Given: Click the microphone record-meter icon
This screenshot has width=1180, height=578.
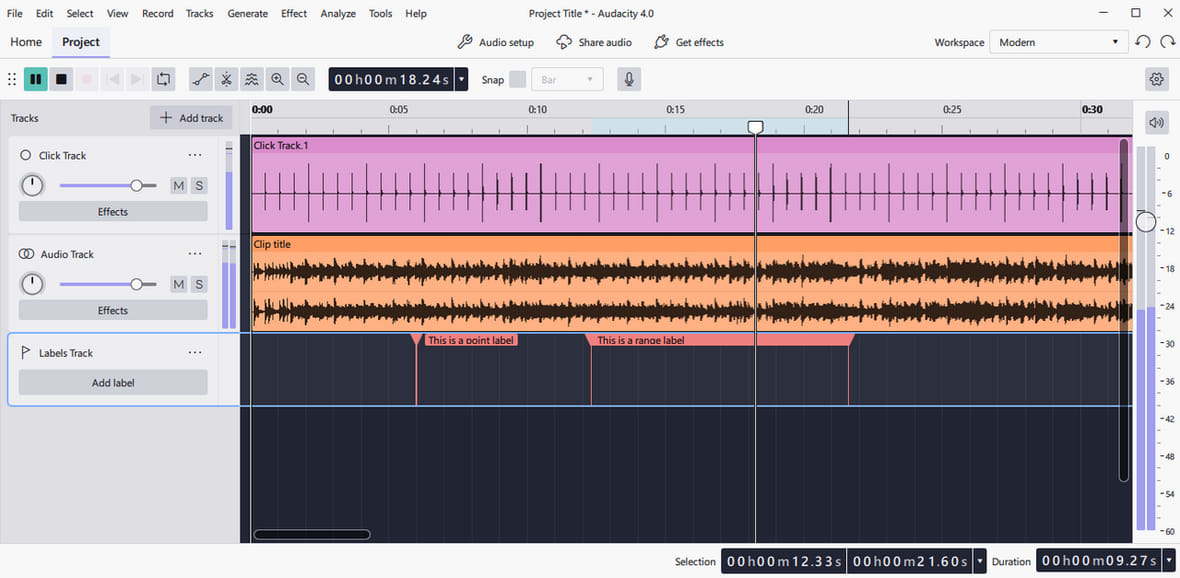Looking at the screenshot, I should pos(629,79).
